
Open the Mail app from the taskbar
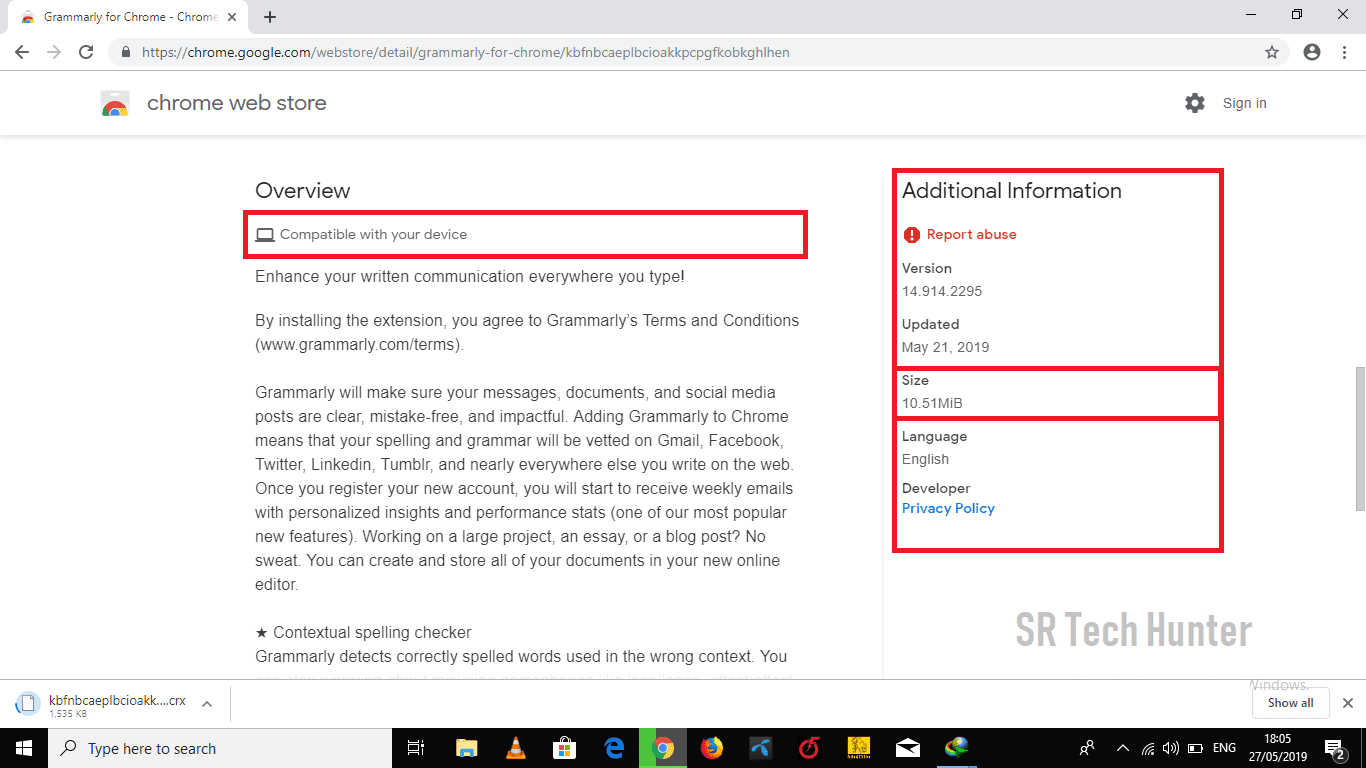click(x=908, y=748)
